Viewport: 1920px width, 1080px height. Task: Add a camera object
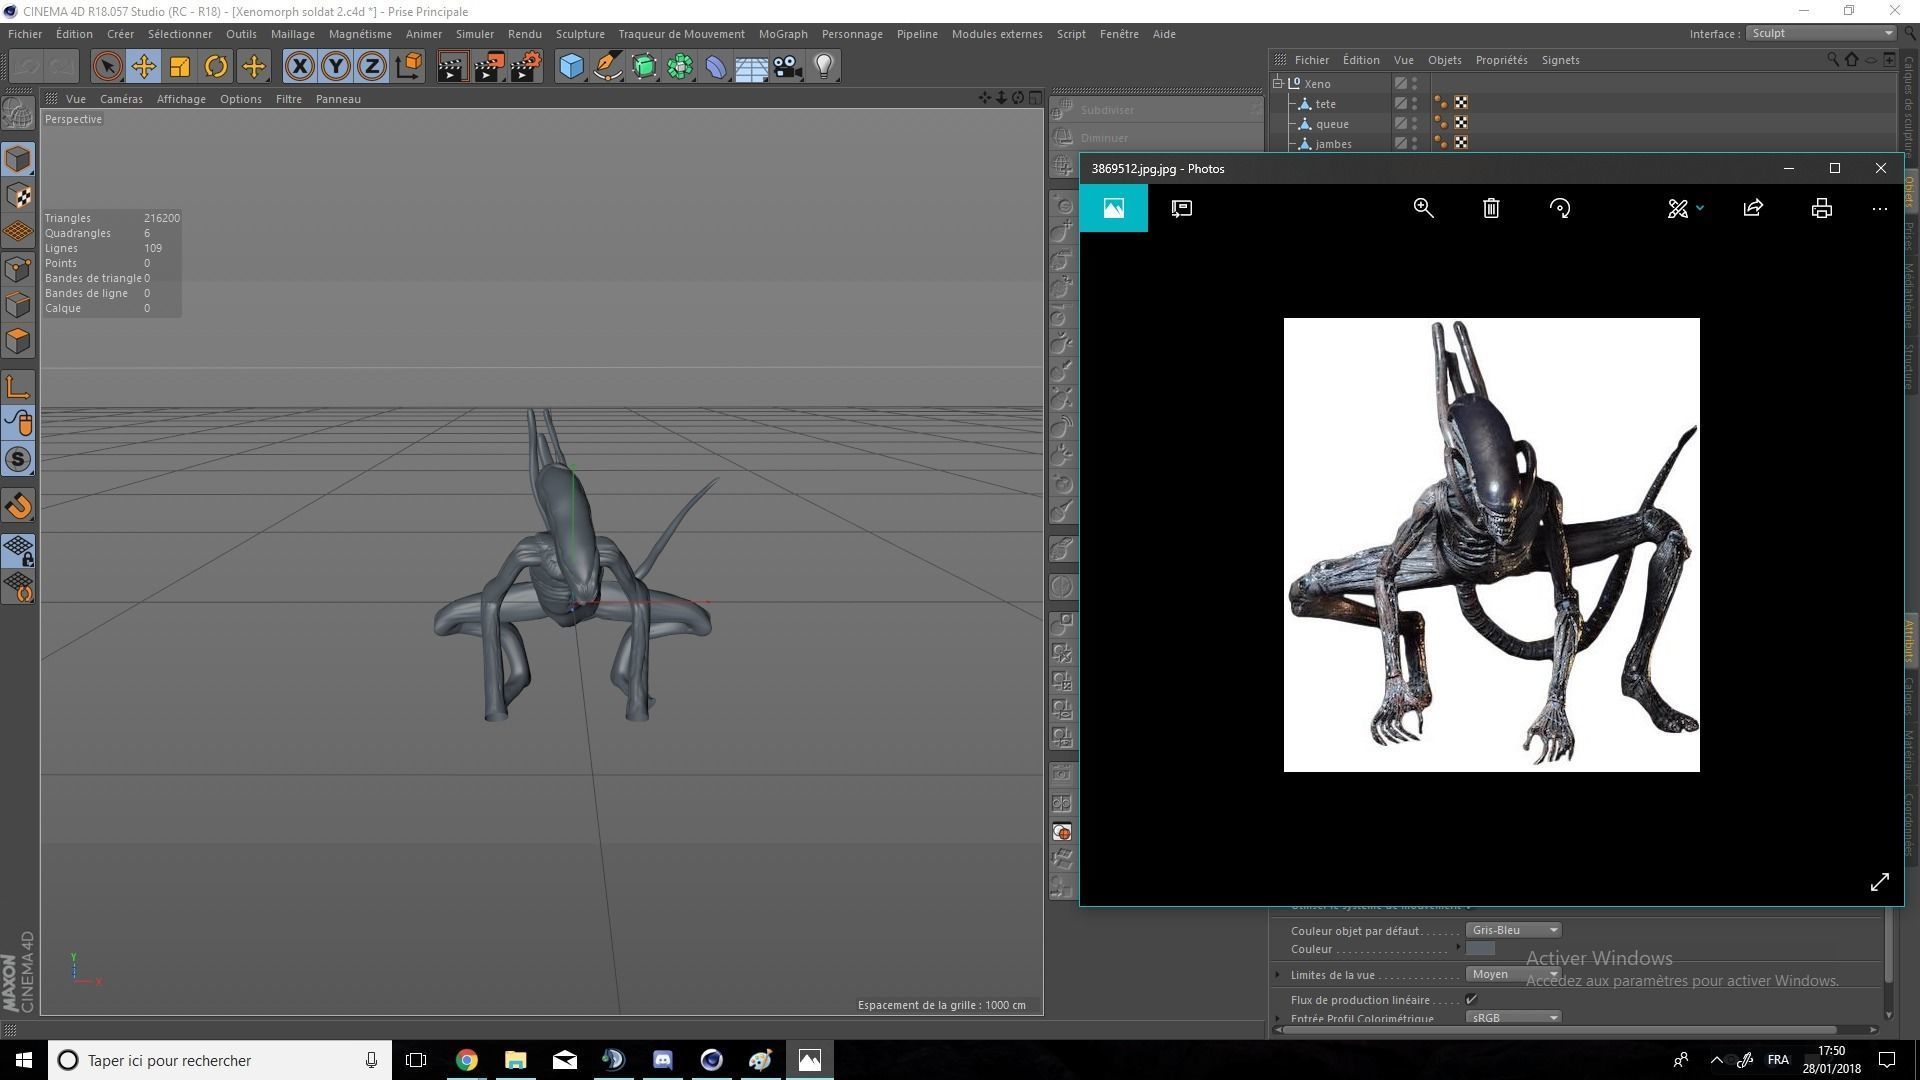[788, 67]
